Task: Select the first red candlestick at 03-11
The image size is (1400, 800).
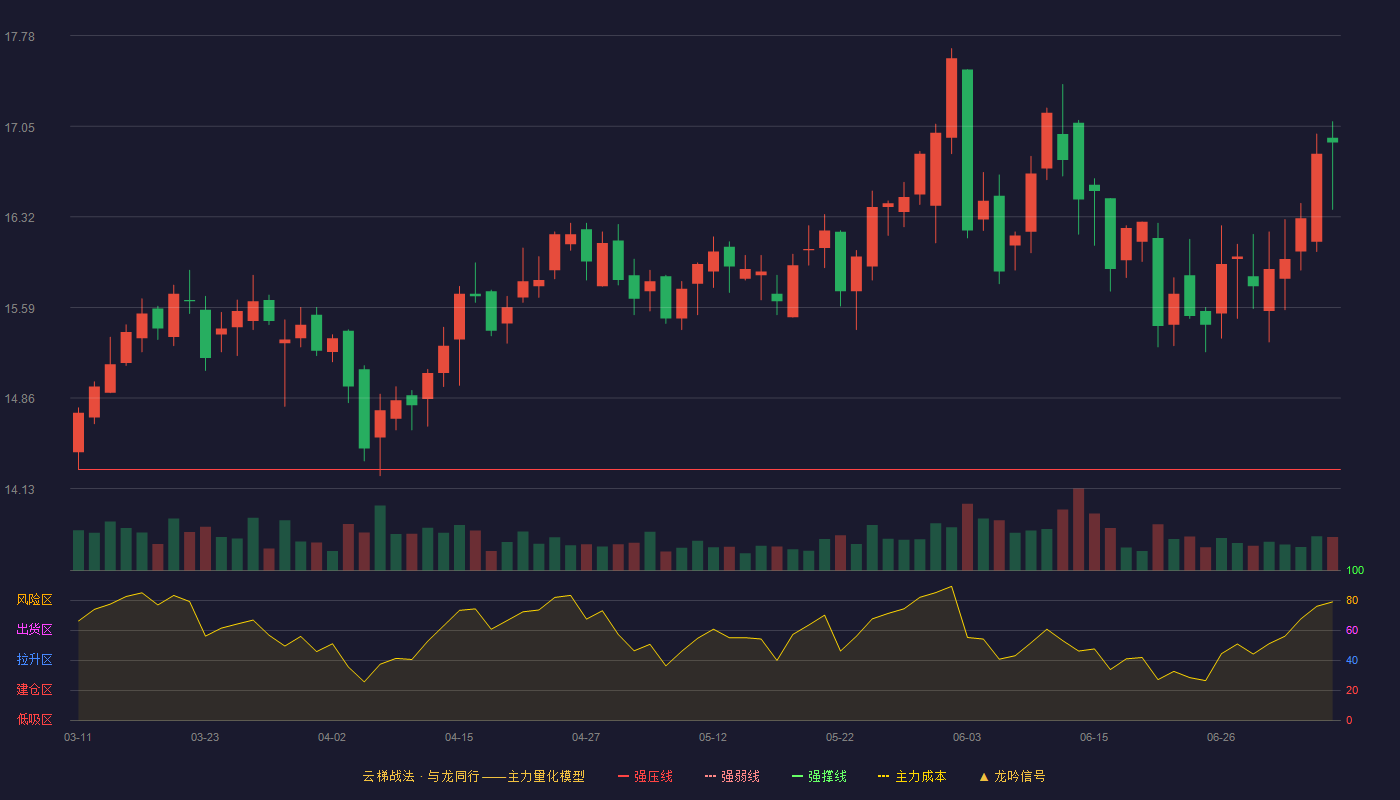Action: coord(78,432)
